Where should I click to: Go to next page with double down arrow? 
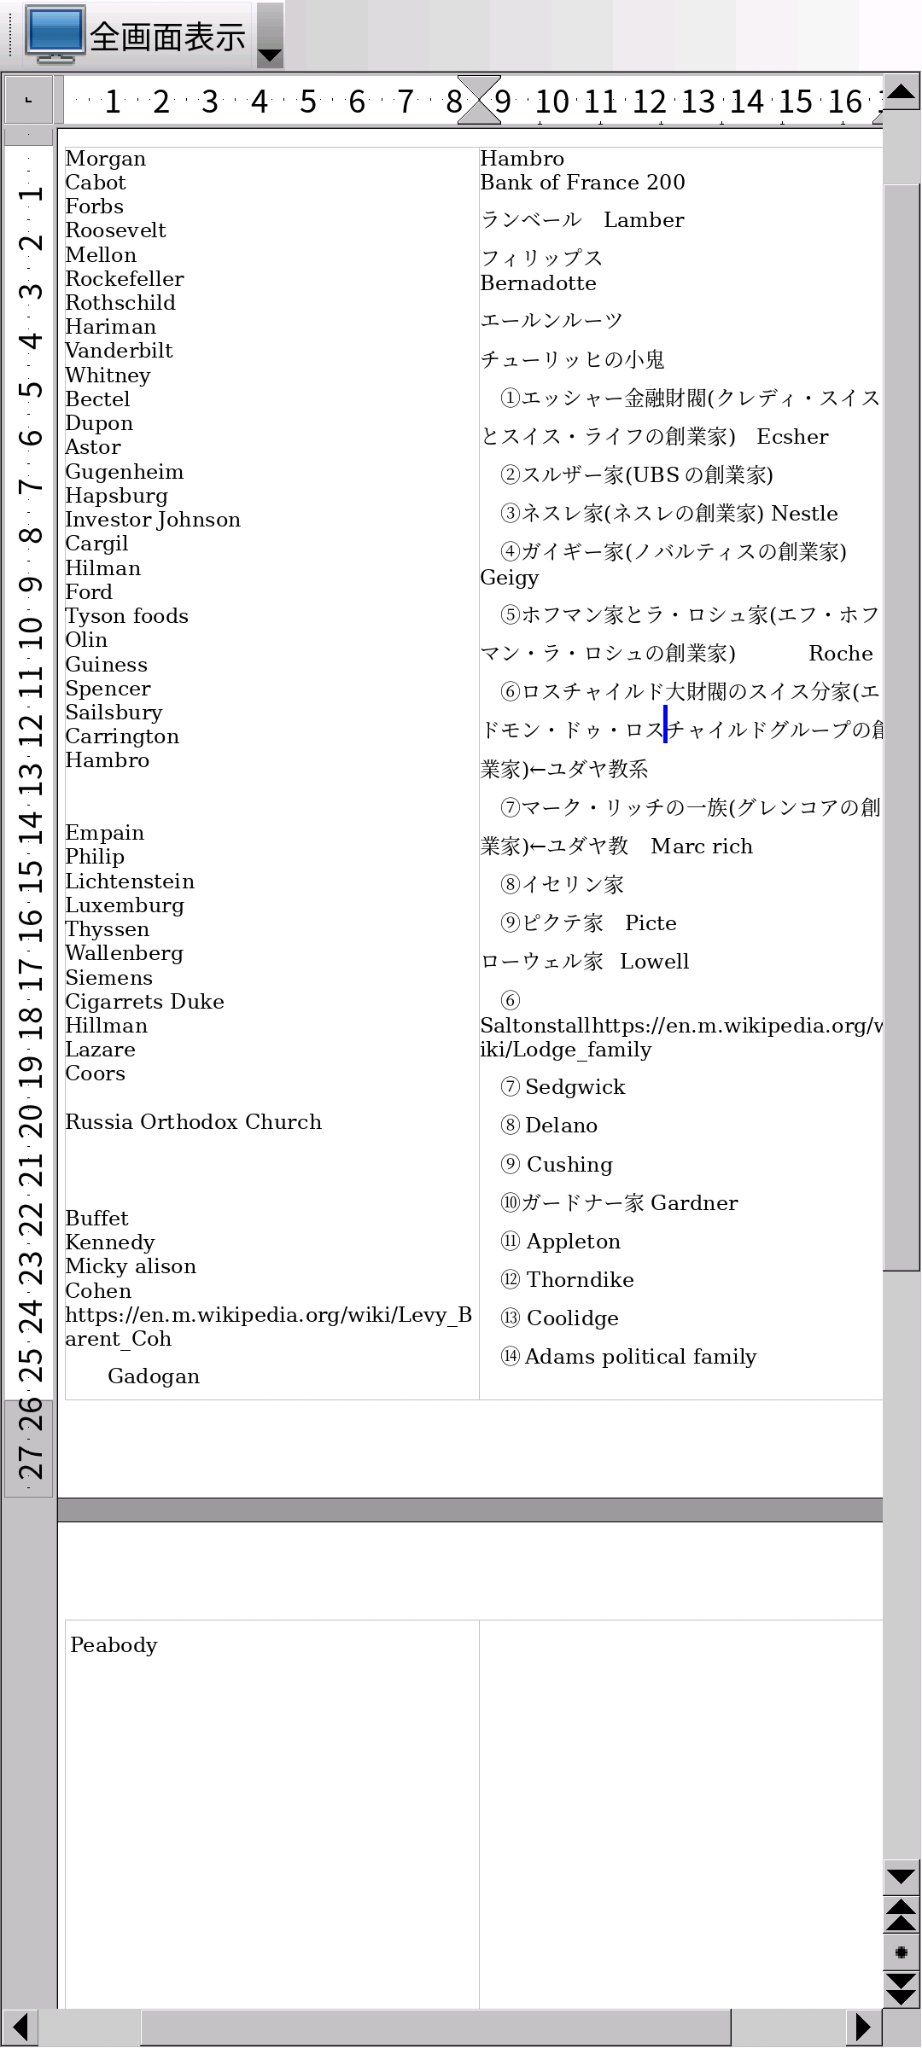point(901,1989)
